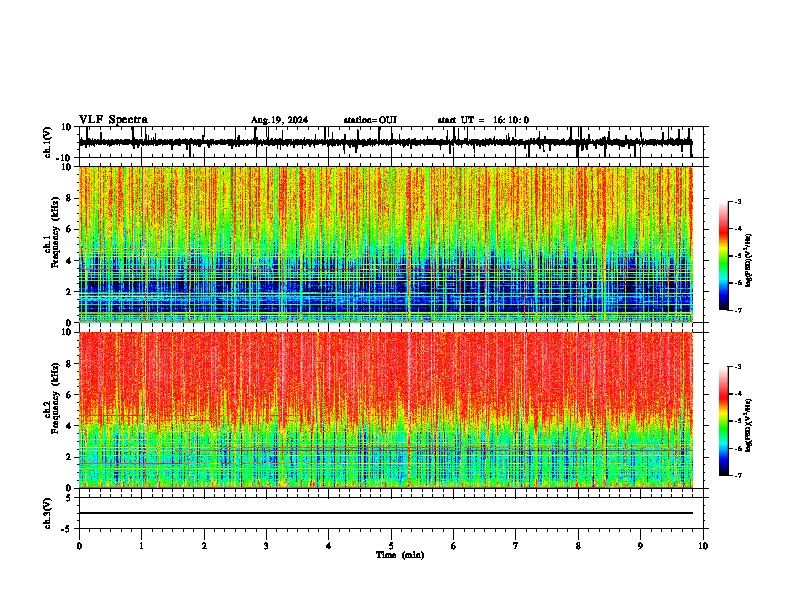This screenshot has height=612, width=792.
Task: Click the '6' kHz tick on ch.1 frequency axis
Action: tap(70, 229)
